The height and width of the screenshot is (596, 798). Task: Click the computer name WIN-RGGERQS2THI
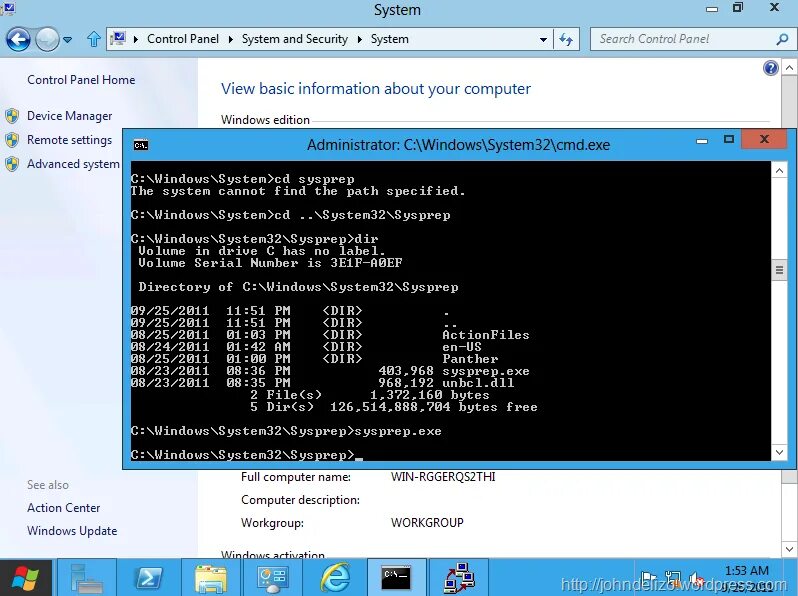(443, 477)
